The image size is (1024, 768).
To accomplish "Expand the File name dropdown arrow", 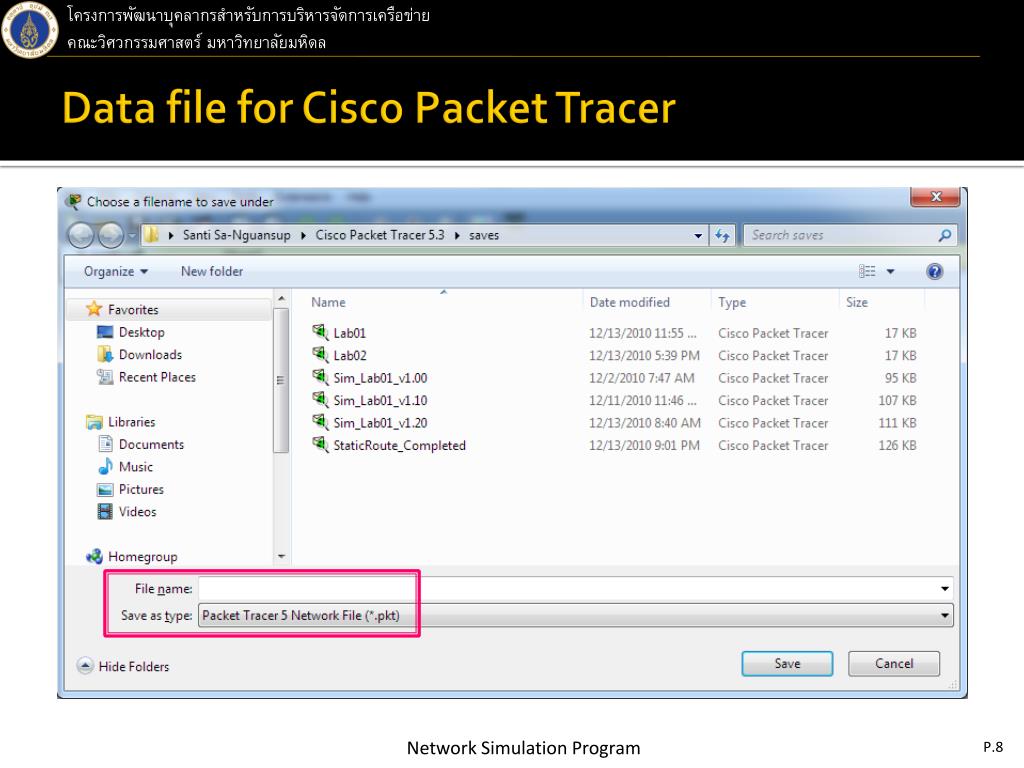I will point(944,589).
